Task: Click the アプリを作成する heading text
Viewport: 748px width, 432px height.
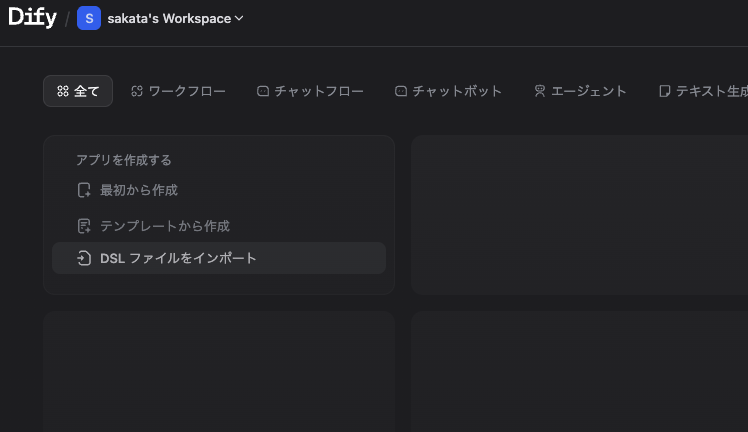Action: click(124, 160)
